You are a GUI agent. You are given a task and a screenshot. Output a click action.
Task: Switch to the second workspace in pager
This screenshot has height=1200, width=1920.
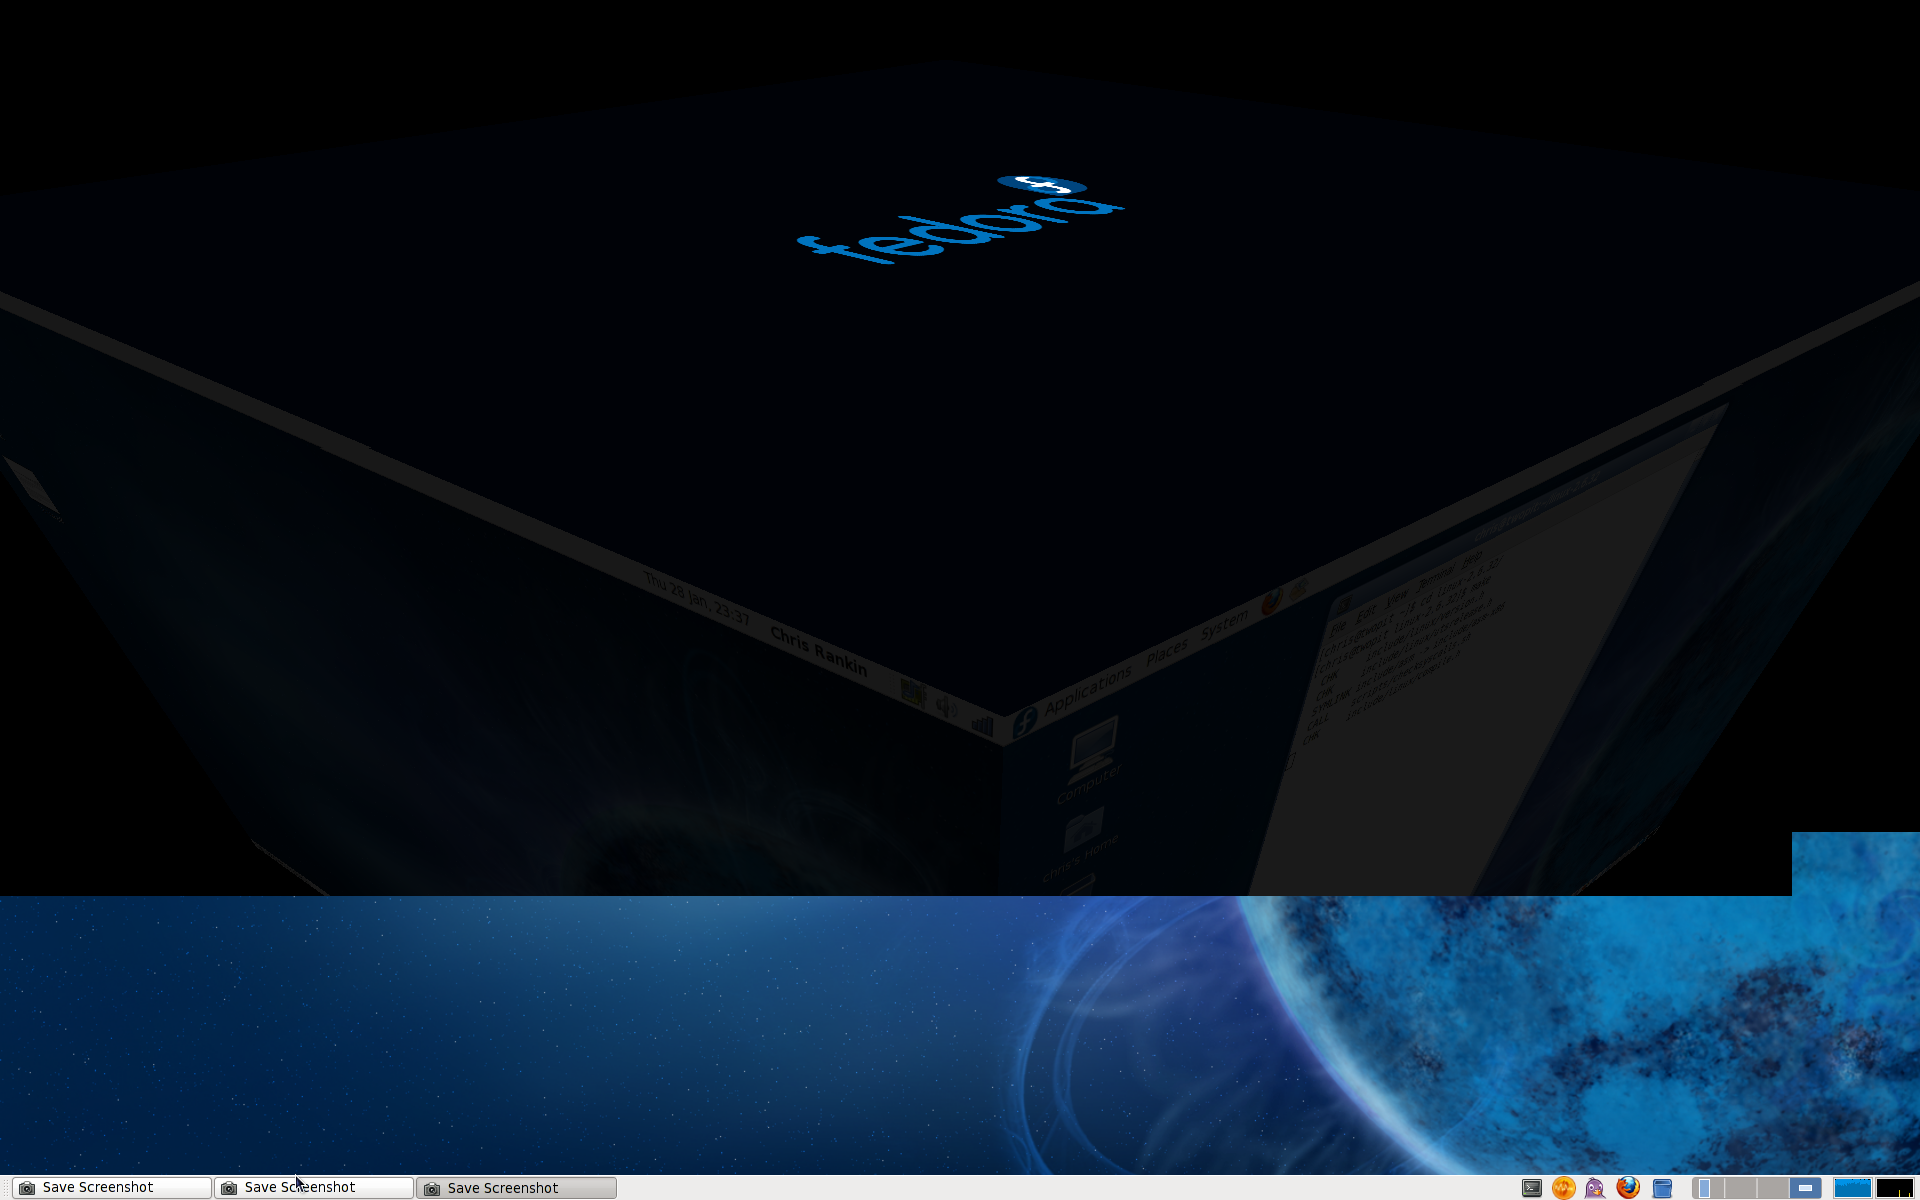tap(1740, 1188)
